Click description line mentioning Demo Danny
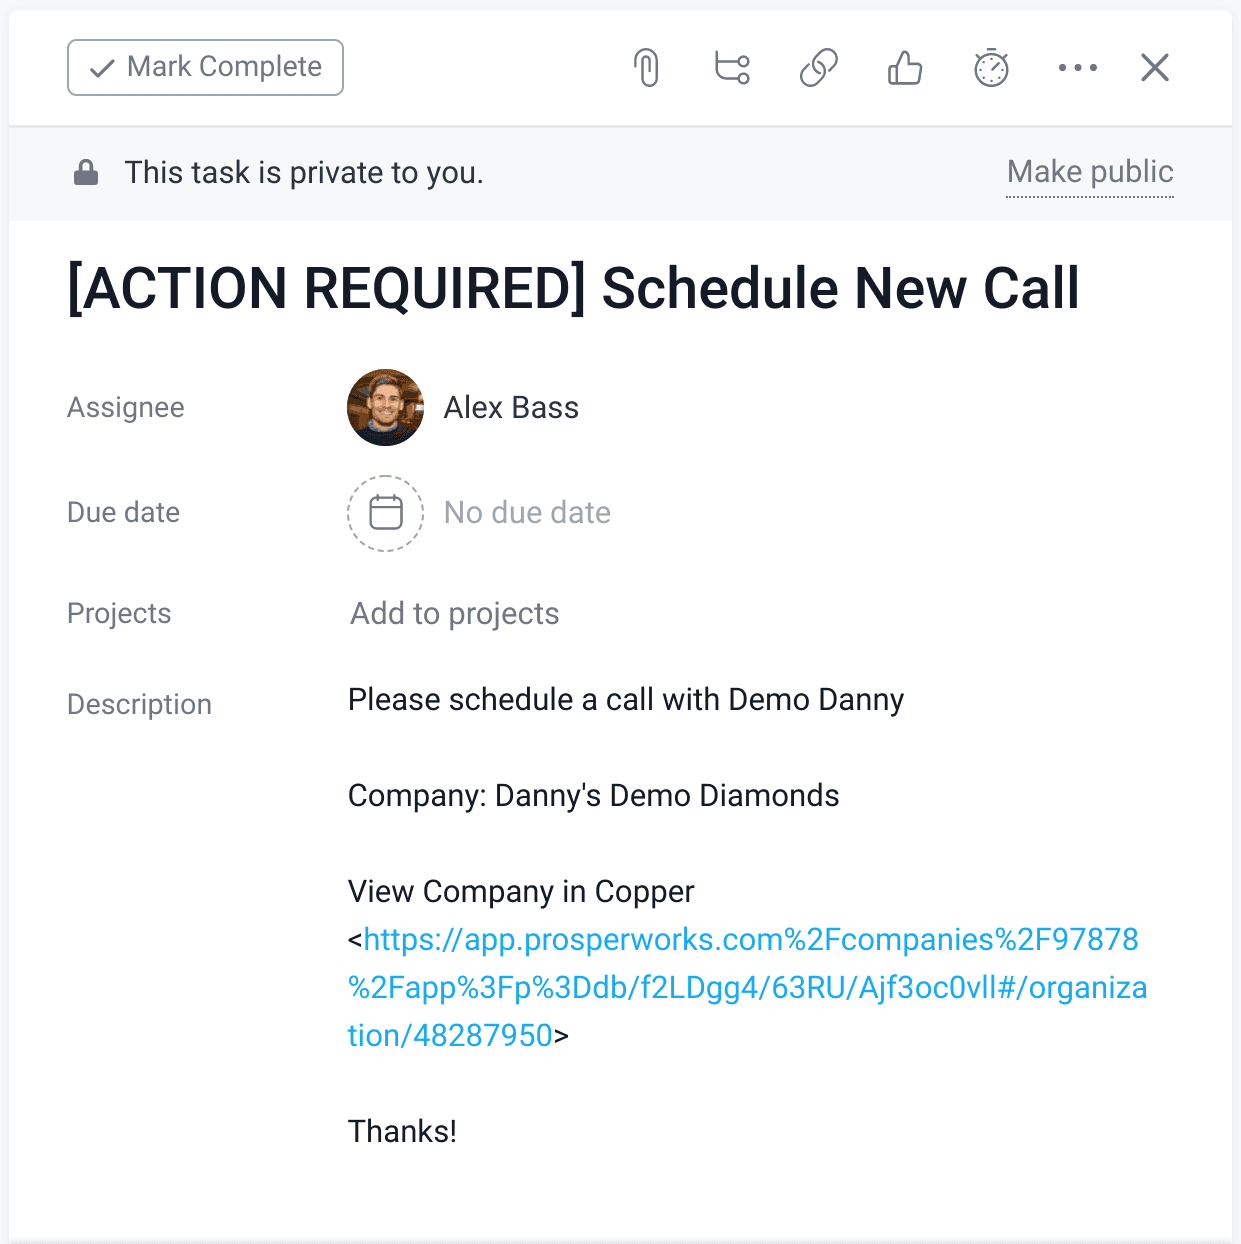 click(x=625, y=700)
